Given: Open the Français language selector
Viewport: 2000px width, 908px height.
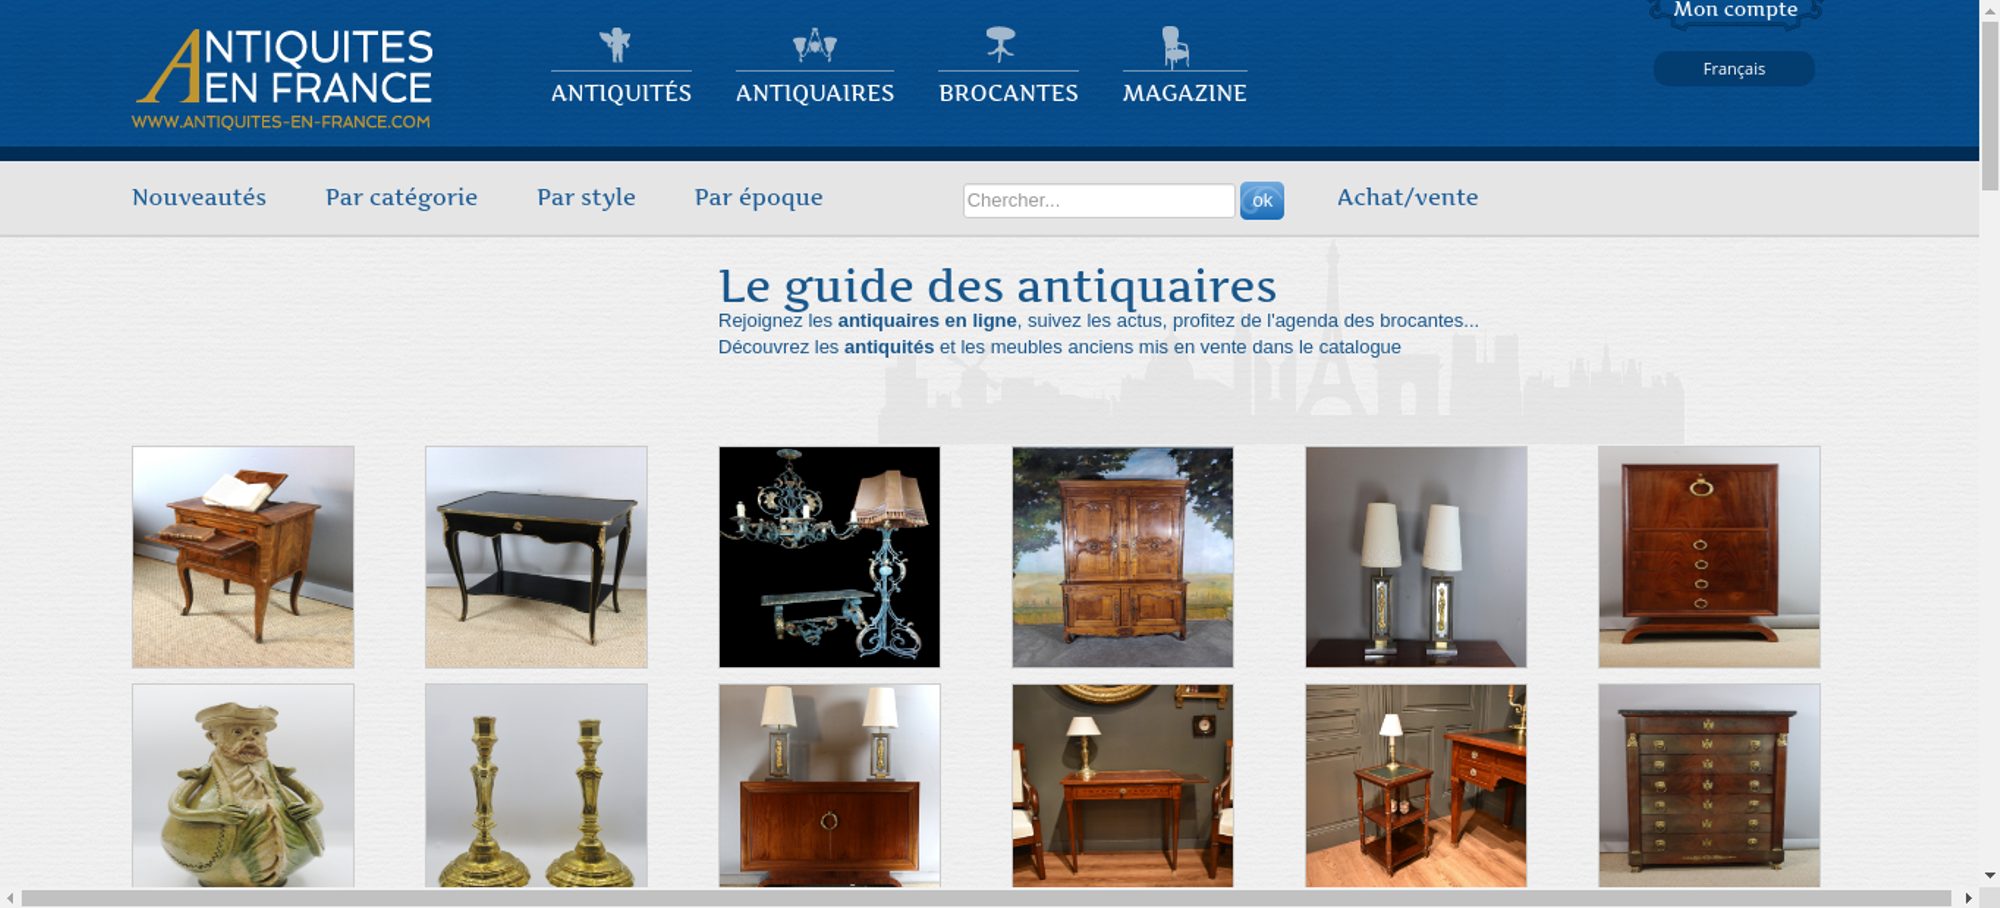Looking at the screenshot, I should coord(1734,69).
